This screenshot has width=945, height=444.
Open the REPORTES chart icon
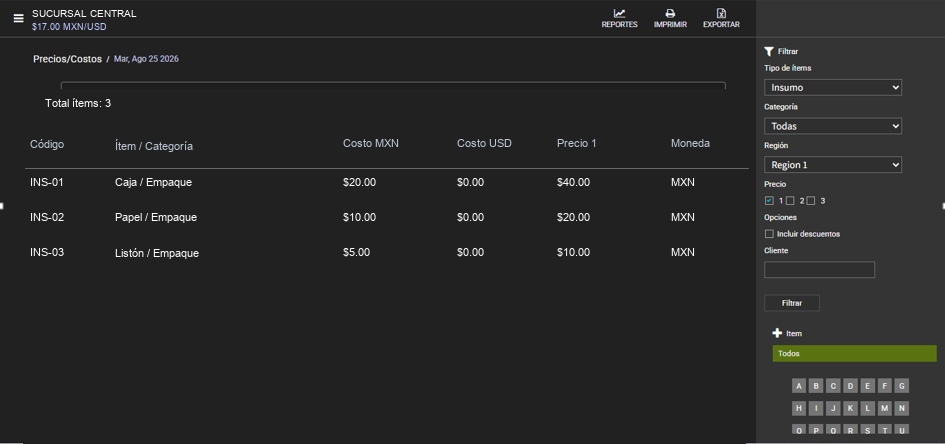click(x=620, y=13)
